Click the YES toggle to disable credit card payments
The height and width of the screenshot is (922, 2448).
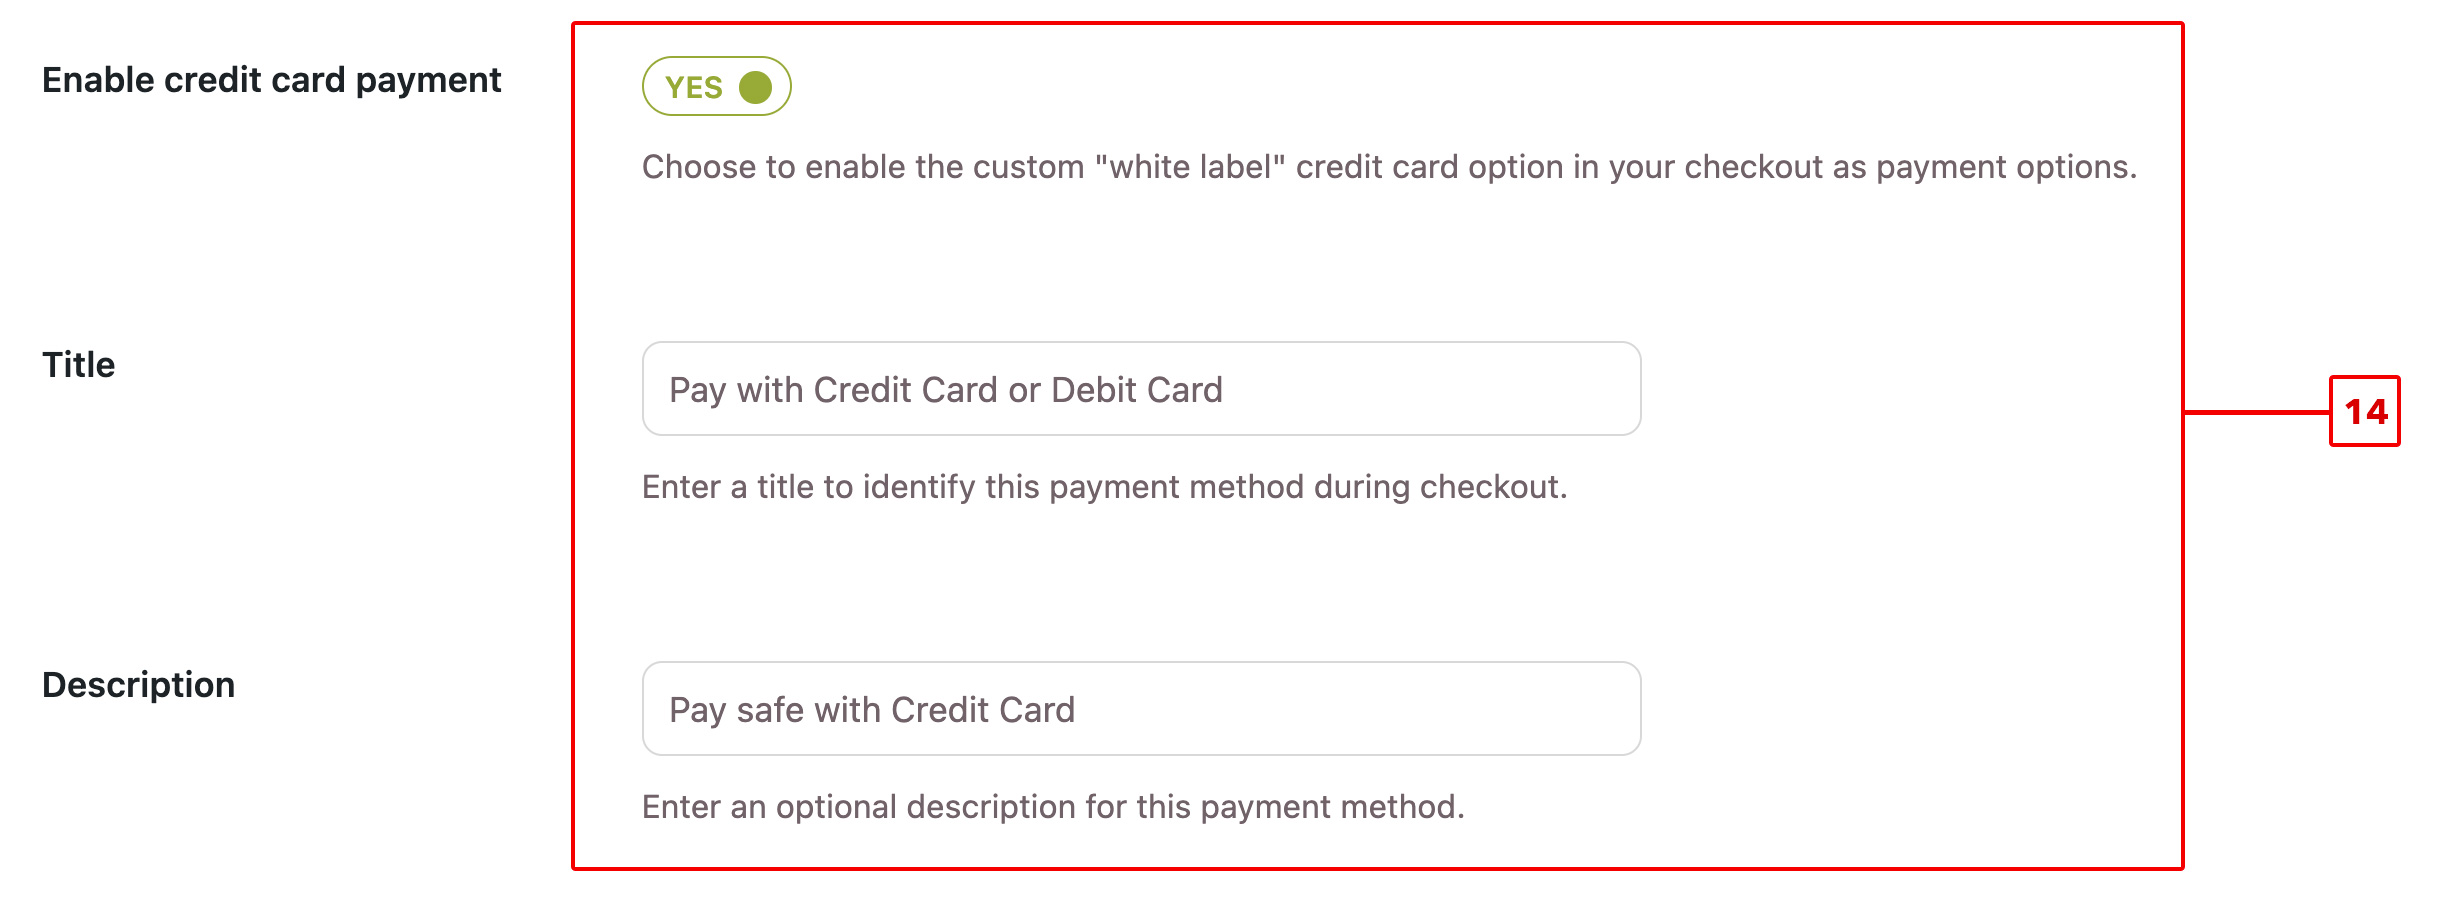coord(716,87)
